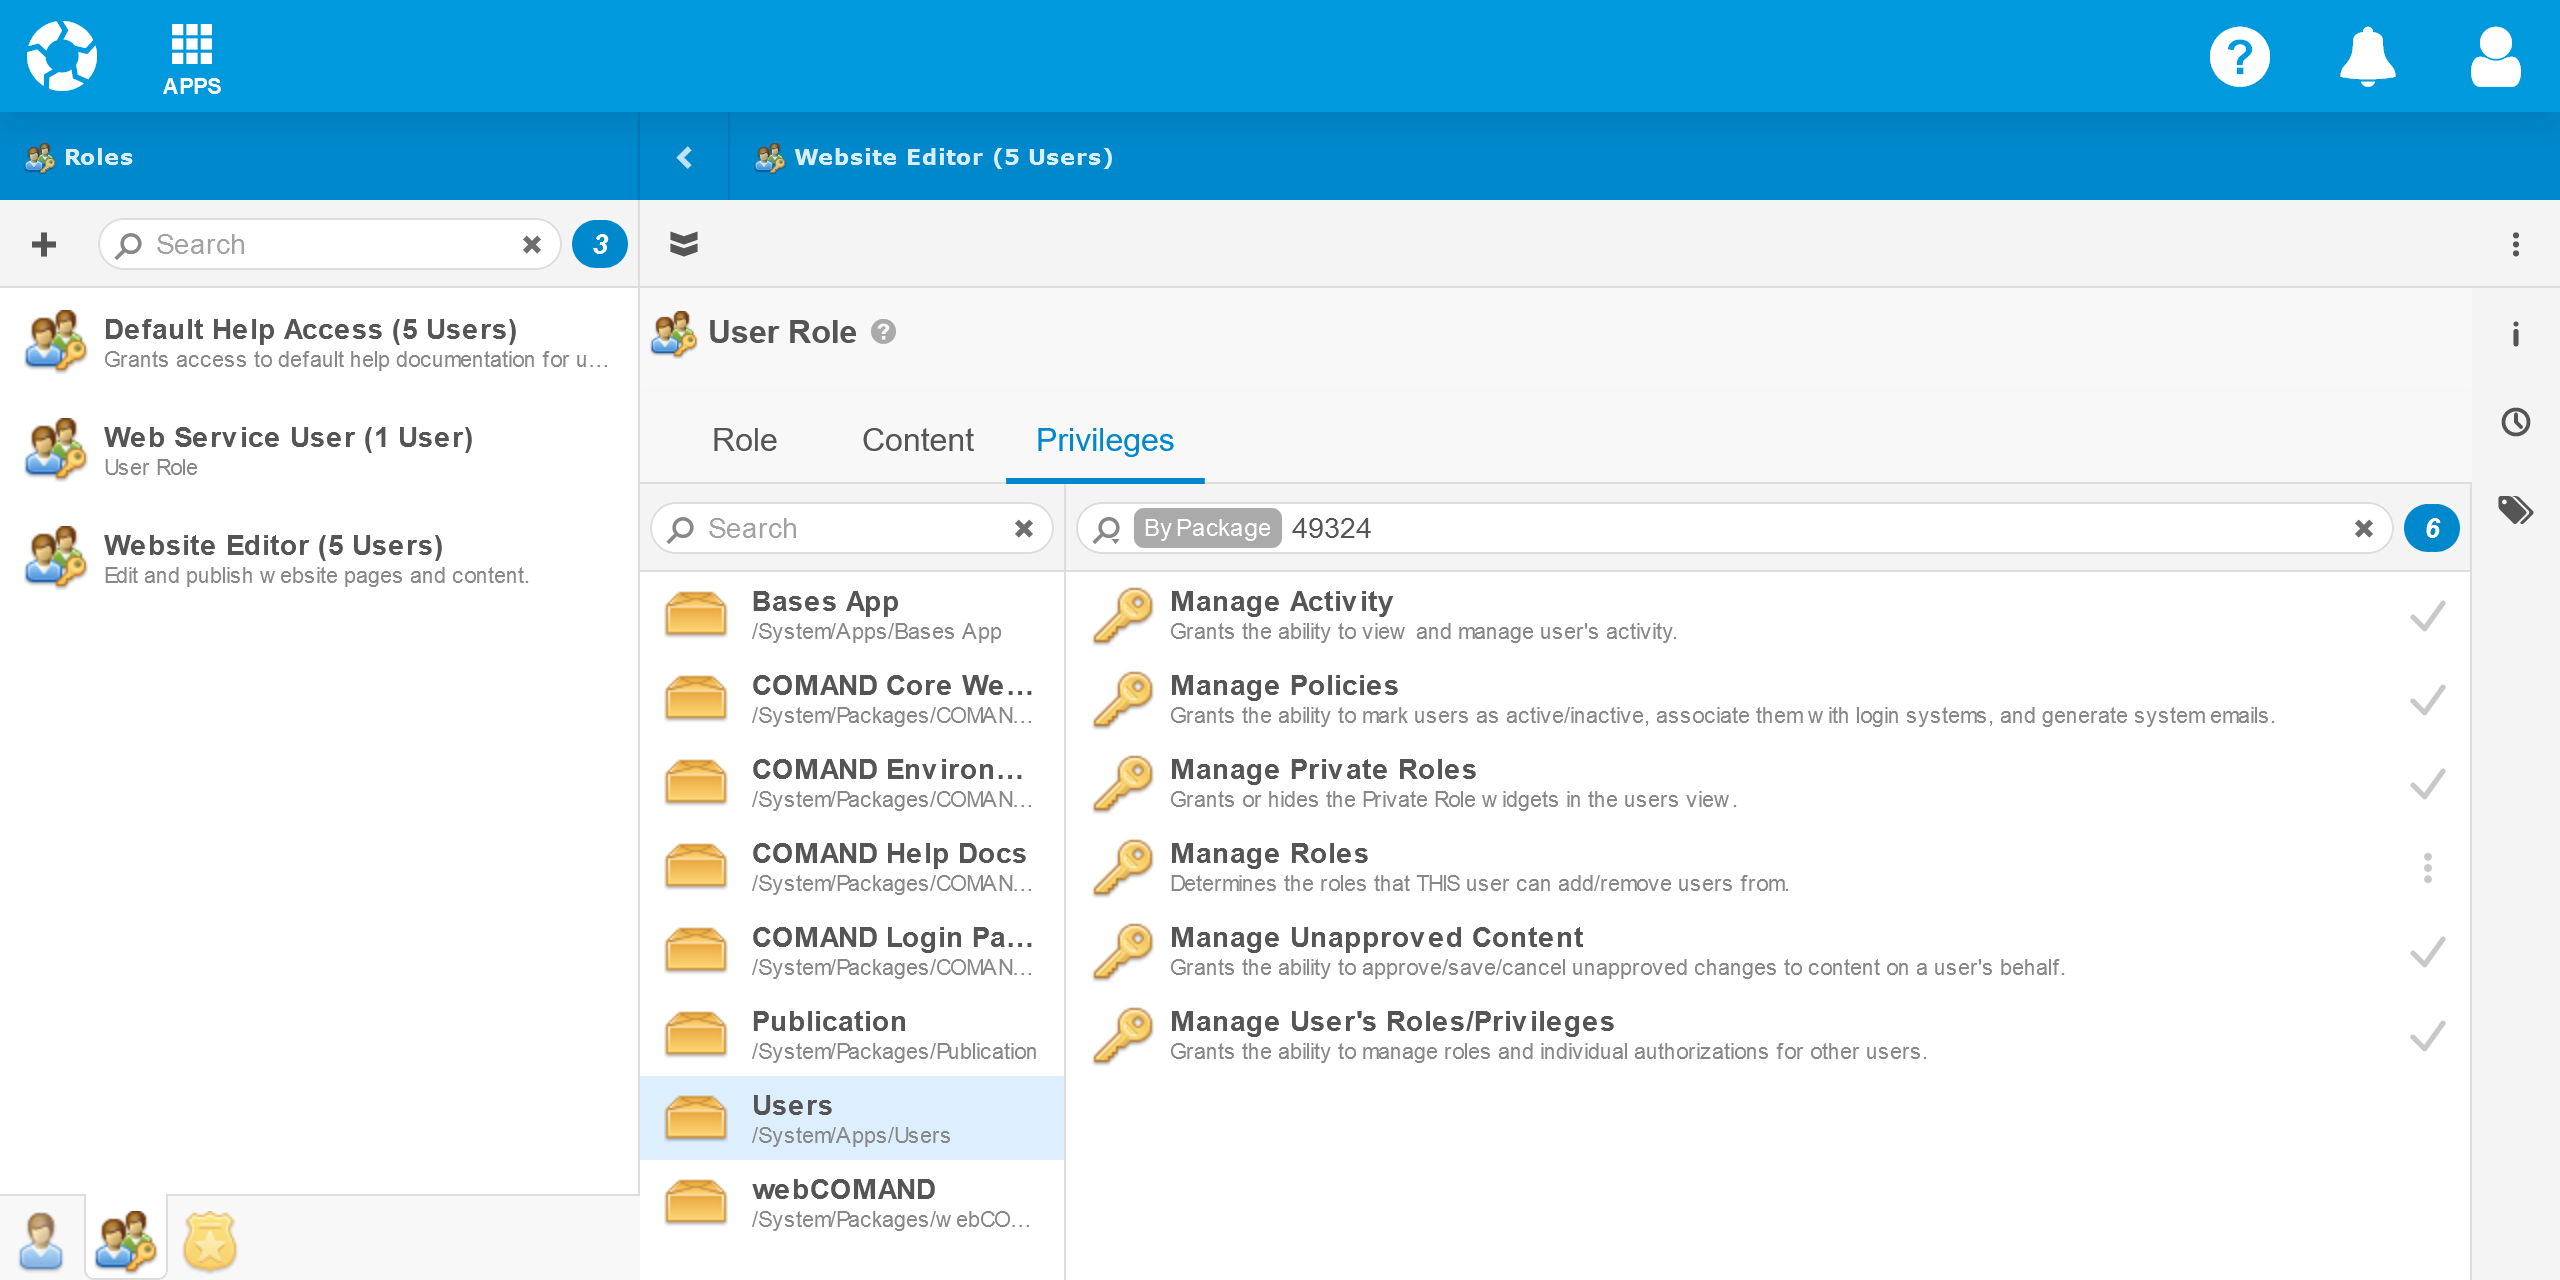This screenshot has height=1280, width=2560.
Task: Toggle Manage Unapproved Content privilege checkmark
Action: [2427, 952]
